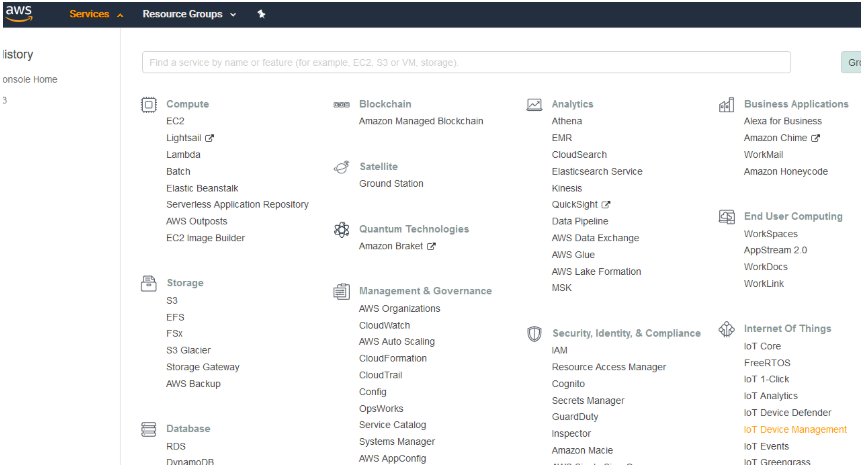Image resolution: width=864 pixels, height=471 pixels.
Task: Click the Blockchain category icon
Action: tap(342, 105)
